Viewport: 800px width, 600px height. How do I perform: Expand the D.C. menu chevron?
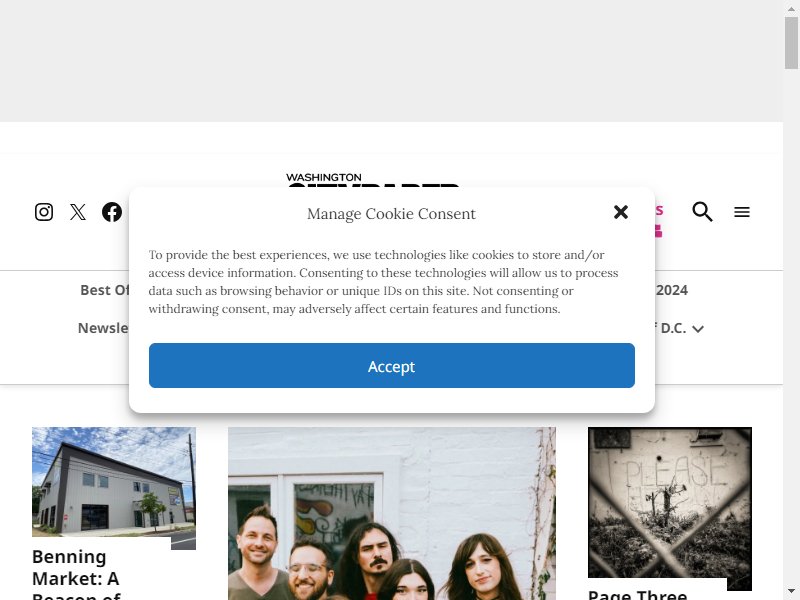click(698, 329)
